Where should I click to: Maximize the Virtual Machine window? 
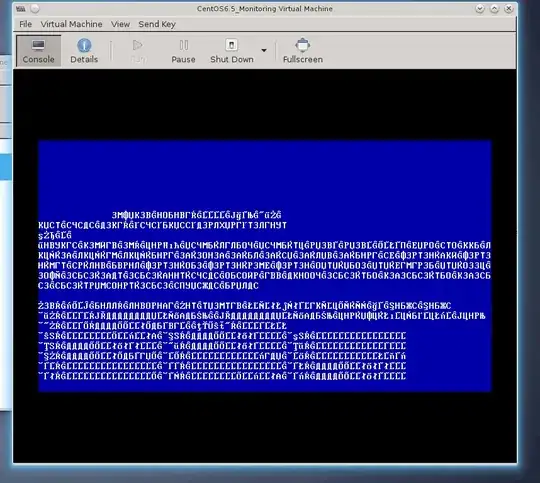pyautogui.click(x=494, y=9)
